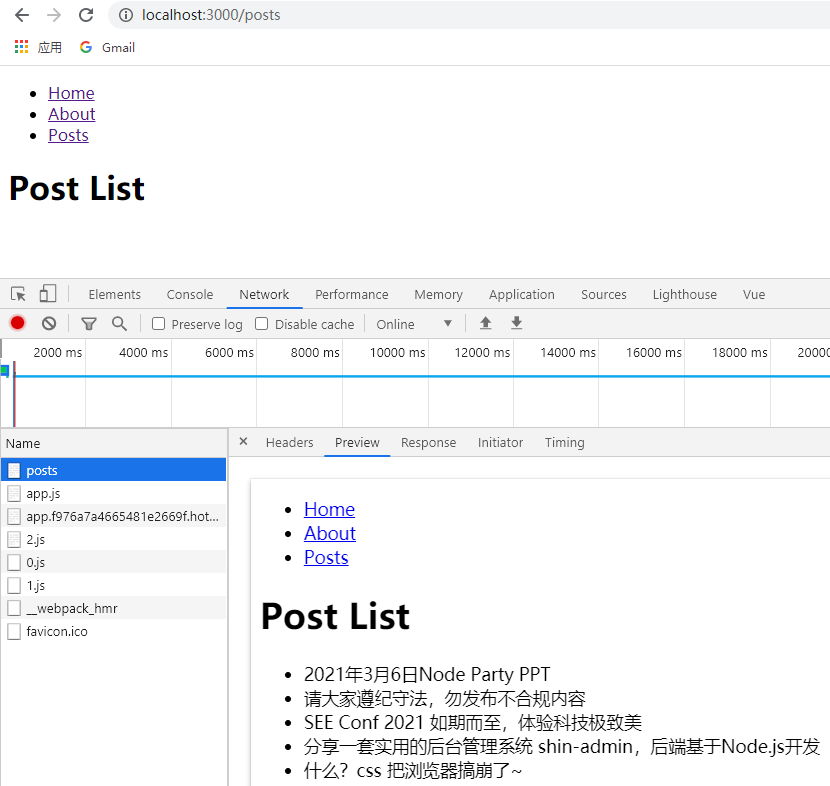
Task: Toggle the device toolbar icon
Action: [48, 293]
